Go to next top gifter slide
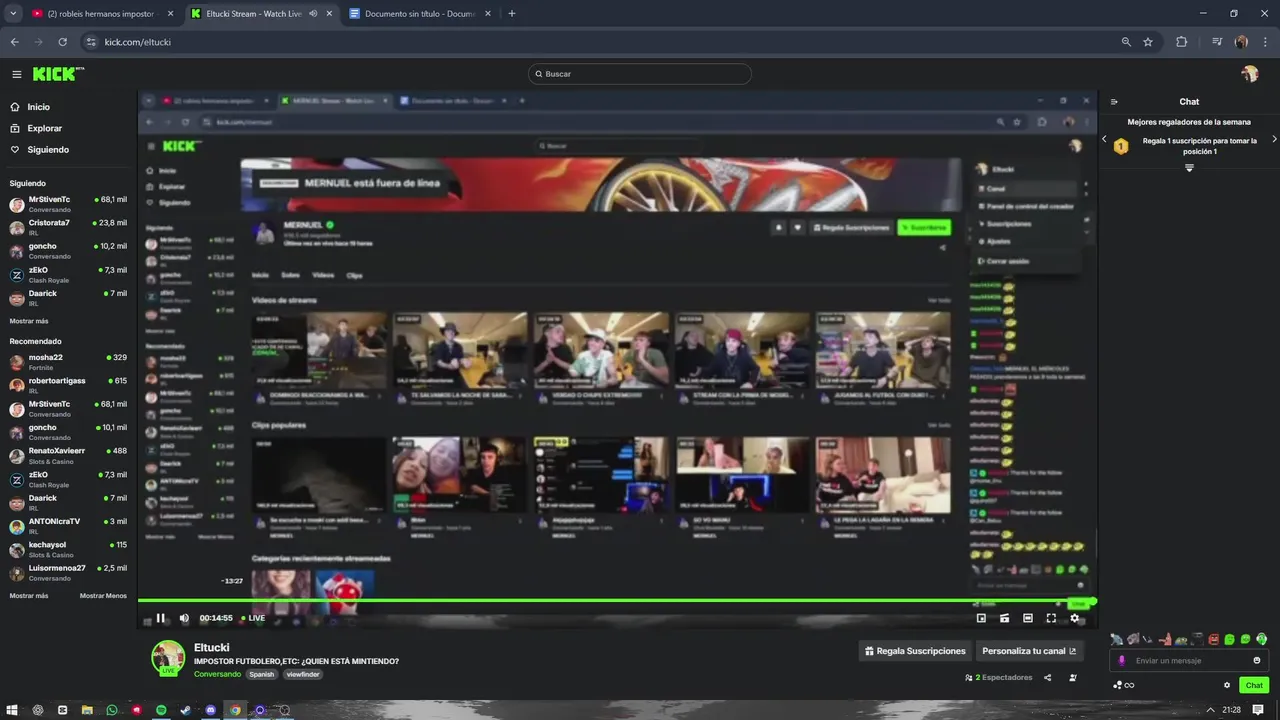The image size is (1280, 720). (1274, 139)
